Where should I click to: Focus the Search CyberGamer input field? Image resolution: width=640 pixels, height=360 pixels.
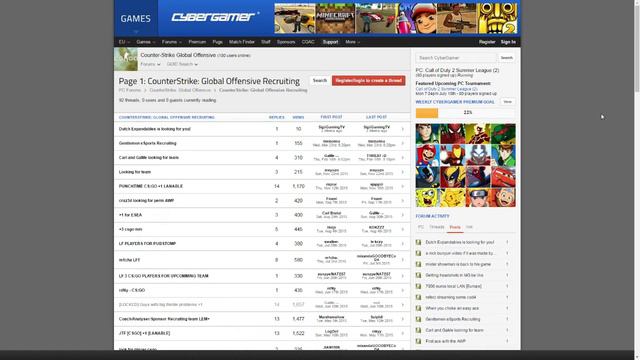click(x=456, y=58)
